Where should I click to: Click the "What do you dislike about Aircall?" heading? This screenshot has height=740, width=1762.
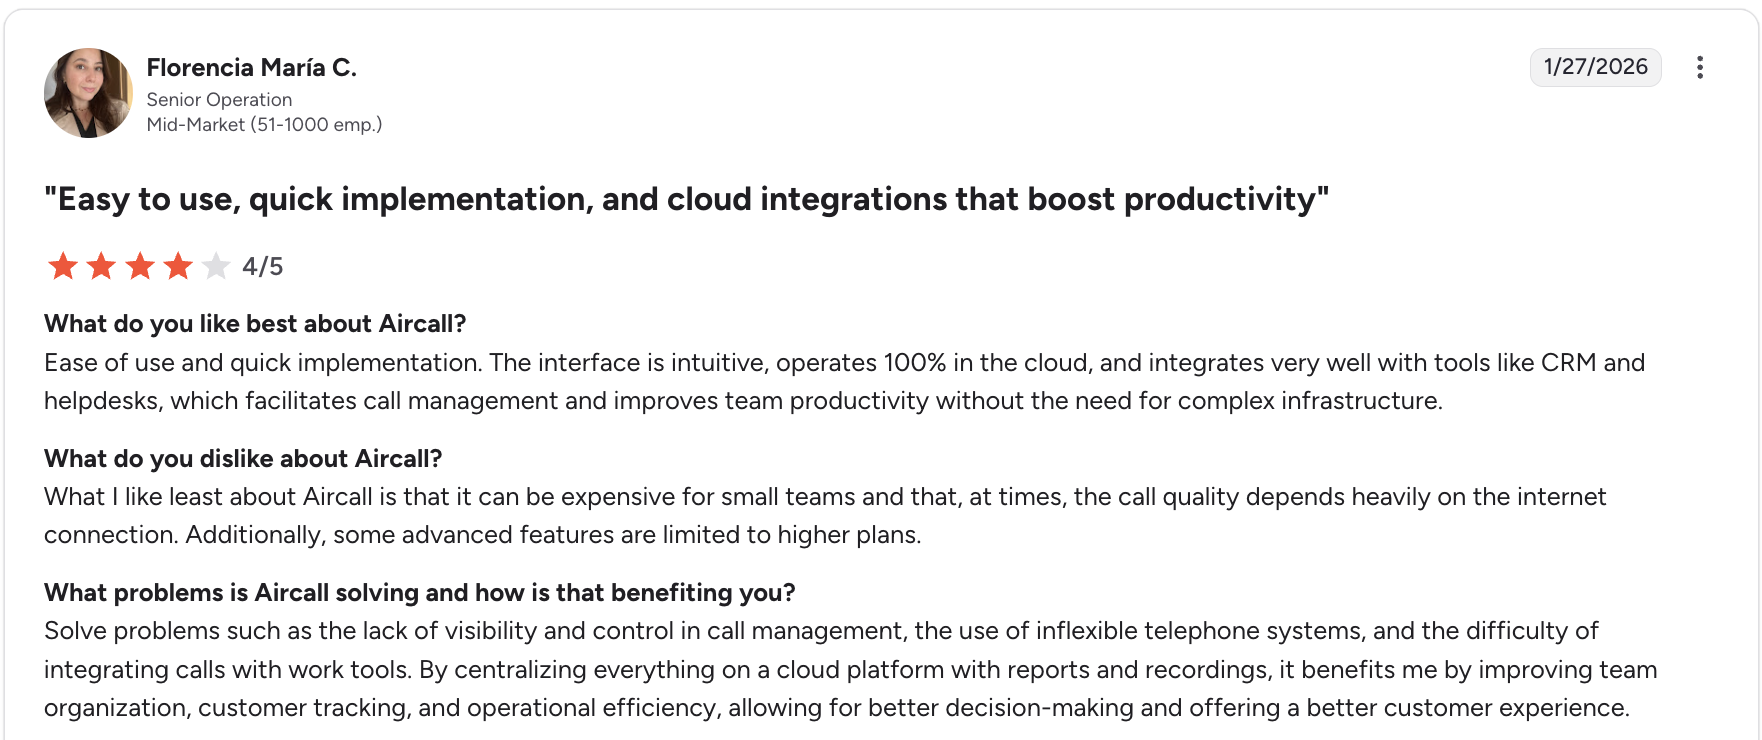click(x=243, y=459)
